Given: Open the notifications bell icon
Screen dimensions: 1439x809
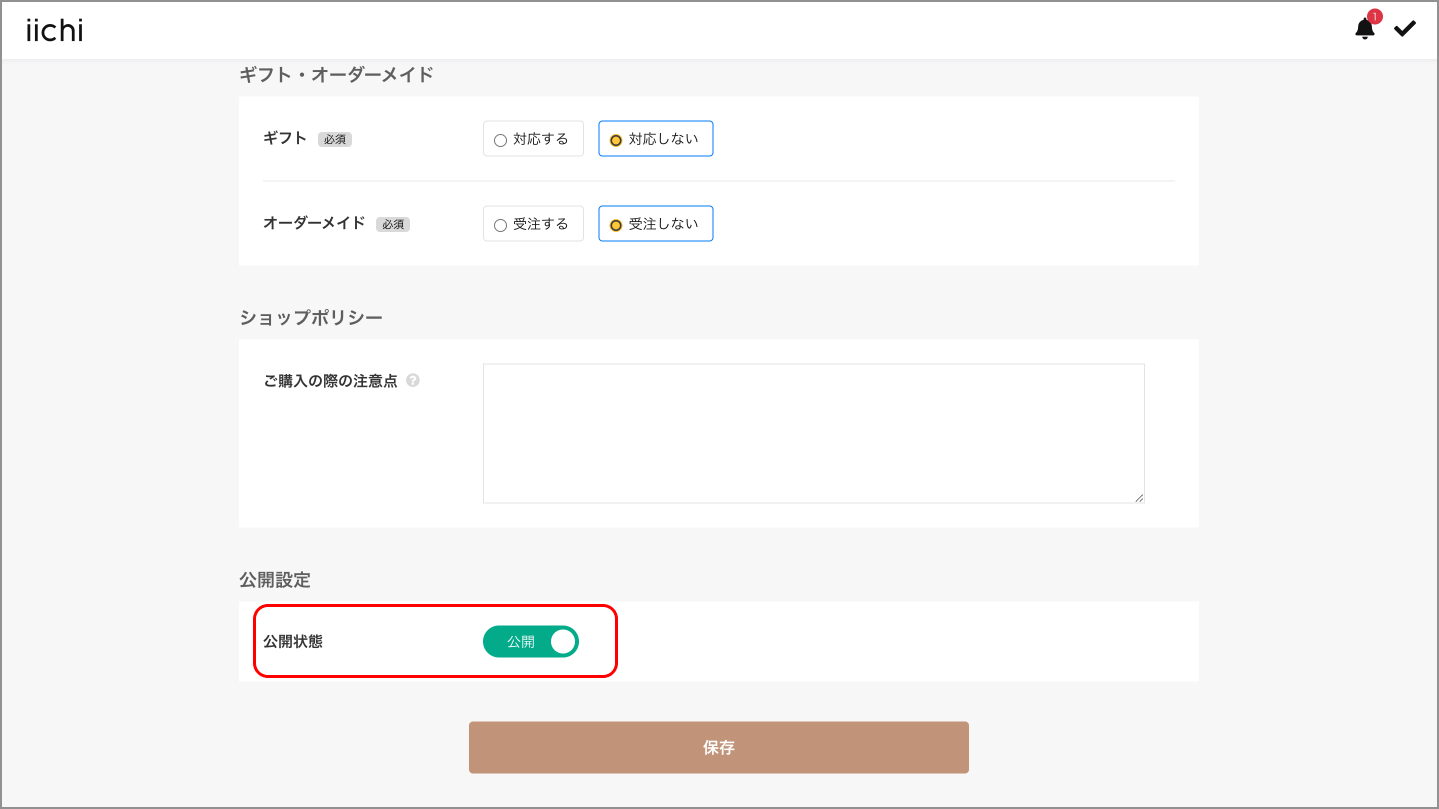Looking at the screenshot, I should pos(1365,28).
